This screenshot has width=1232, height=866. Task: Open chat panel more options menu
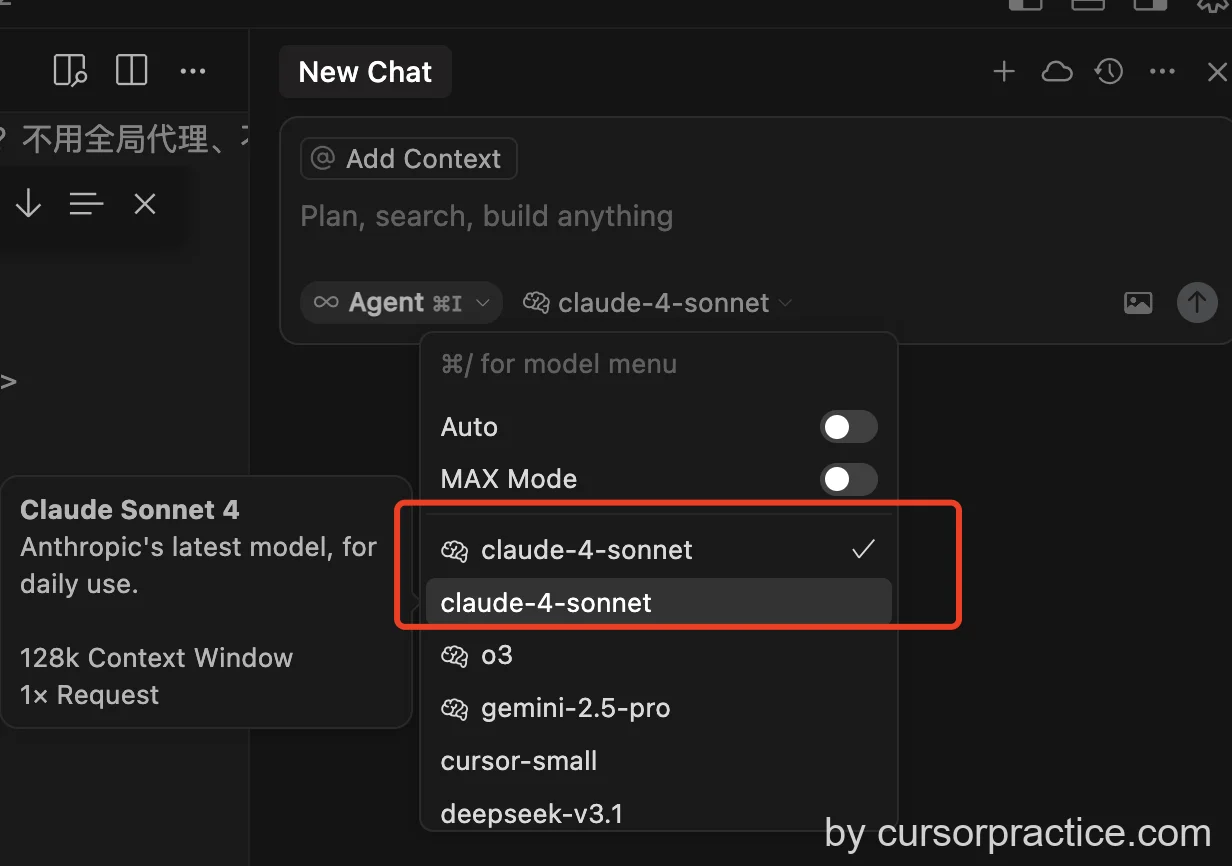1163,72
